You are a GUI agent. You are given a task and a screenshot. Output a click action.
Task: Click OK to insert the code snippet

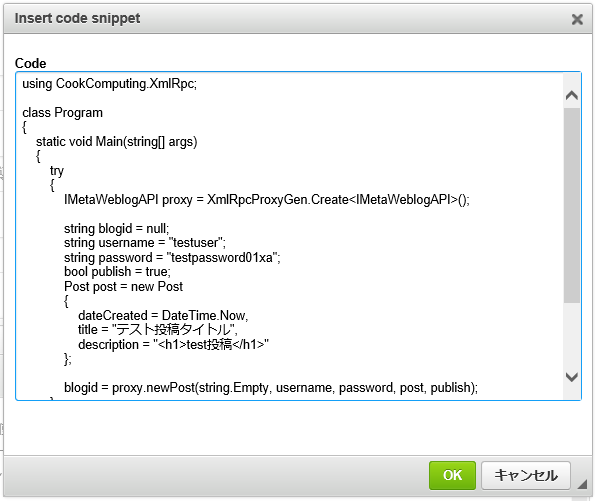[452, 475]
